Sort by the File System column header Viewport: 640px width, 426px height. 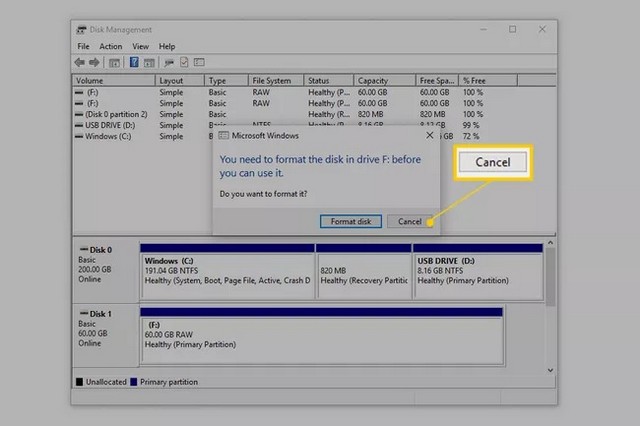tap(276, 80)
